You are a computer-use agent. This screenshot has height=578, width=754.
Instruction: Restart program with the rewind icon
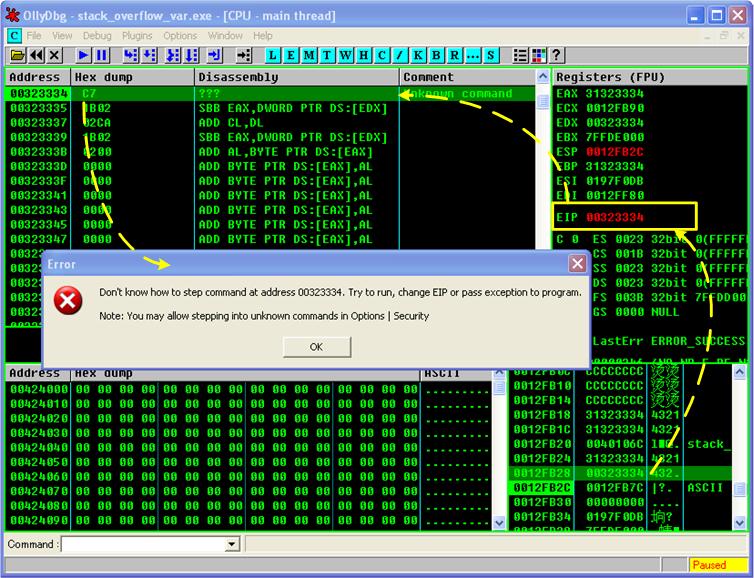coord(37,55)
